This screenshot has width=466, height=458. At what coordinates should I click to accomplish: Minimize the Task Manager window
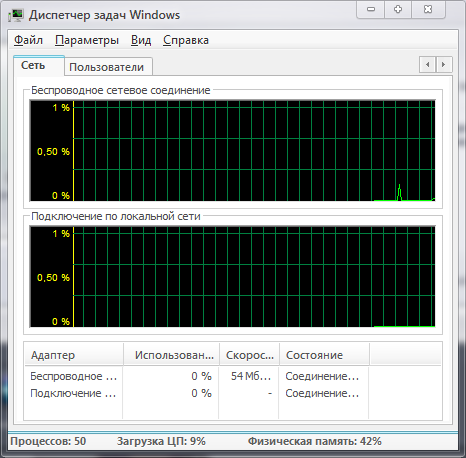tap(371, 9)
